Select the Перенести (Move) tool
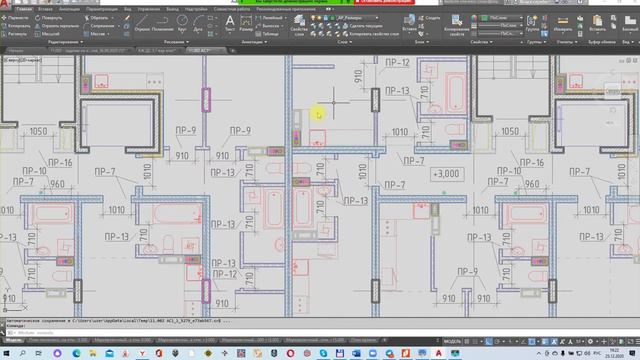 tap(16, 18)
